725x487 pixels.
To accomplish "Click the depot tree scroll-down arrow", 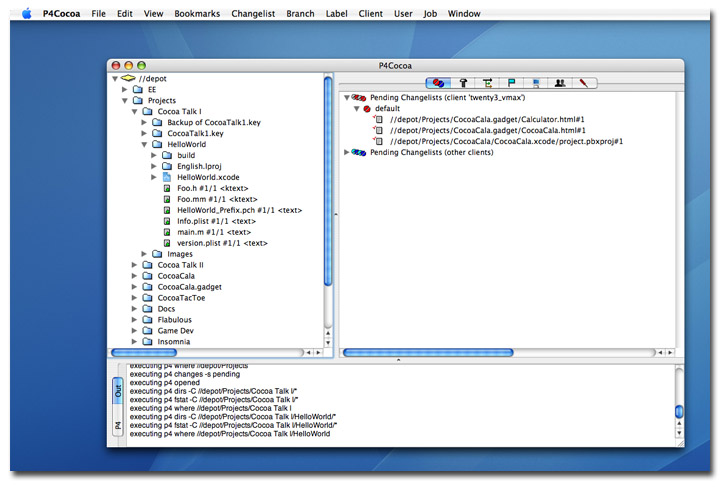I will pos(328,343).
